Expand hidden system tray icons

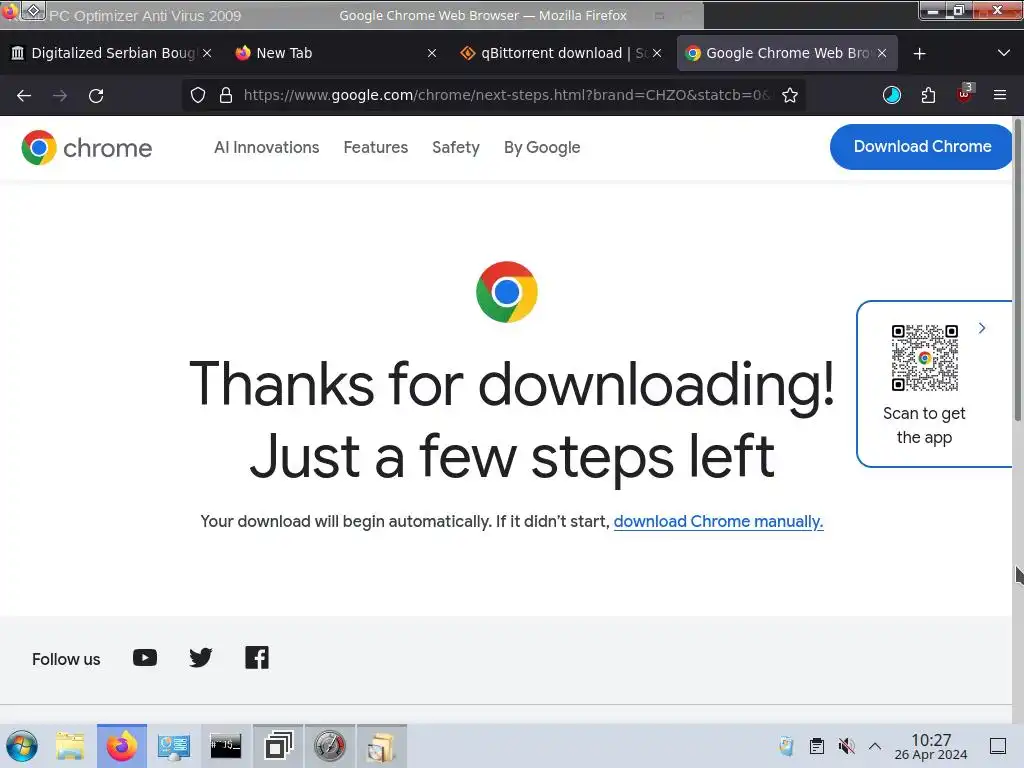tap(875, 746)
